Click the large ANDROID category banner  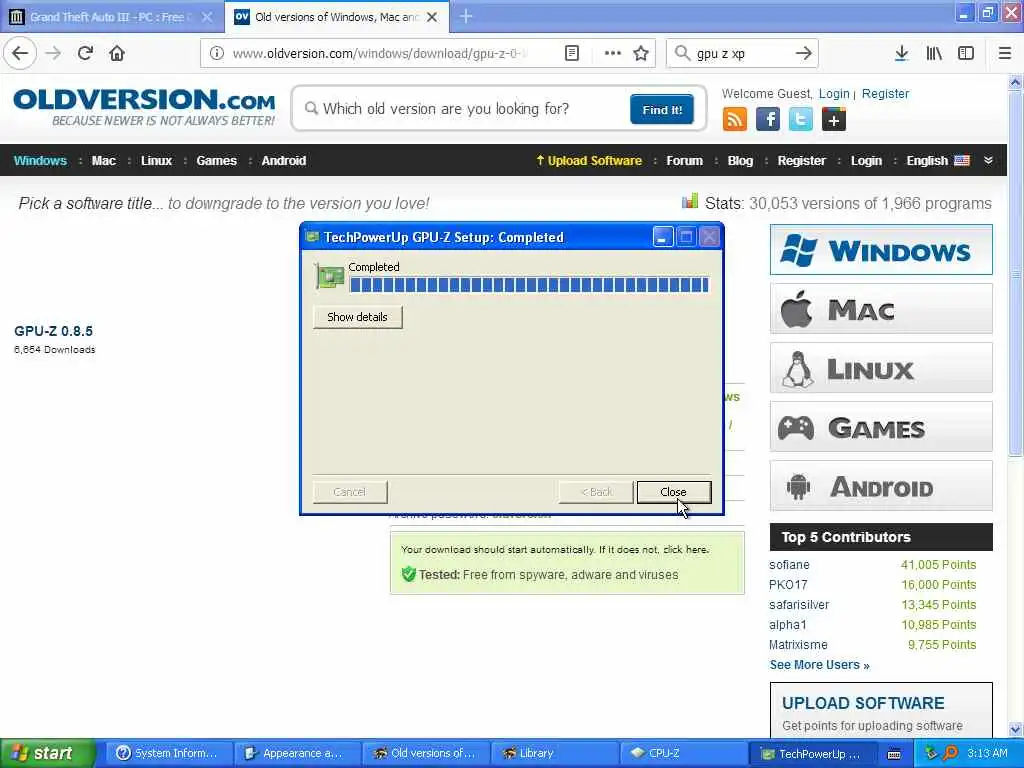point(881,486)
